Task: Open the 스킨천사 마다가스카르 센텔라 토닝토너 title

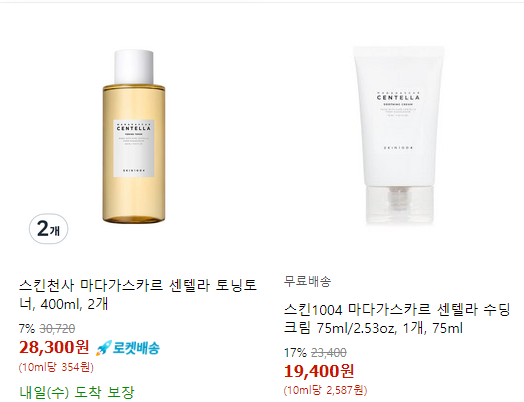Action: (x=137, y=294)
